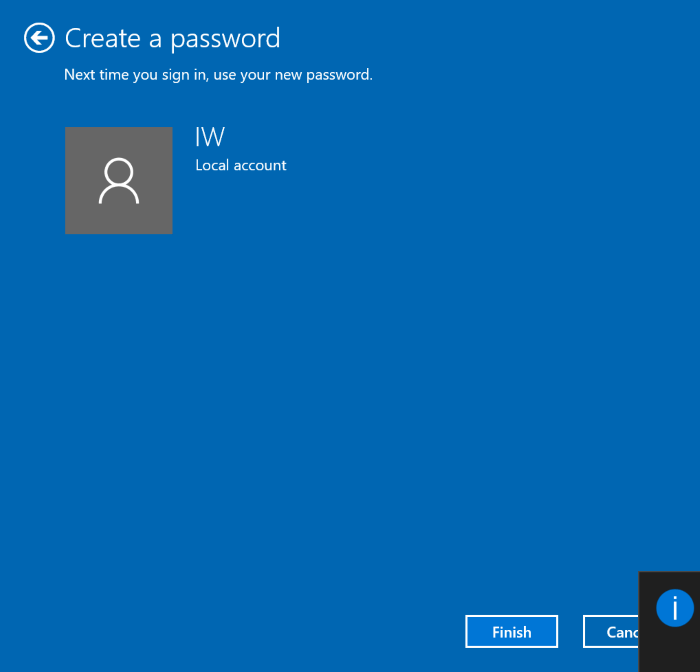Image resolution: width=700 pixels, height=672 pixels.
Task: Click the Local account label
Action: pyautogui.click(x=241, y=166)
